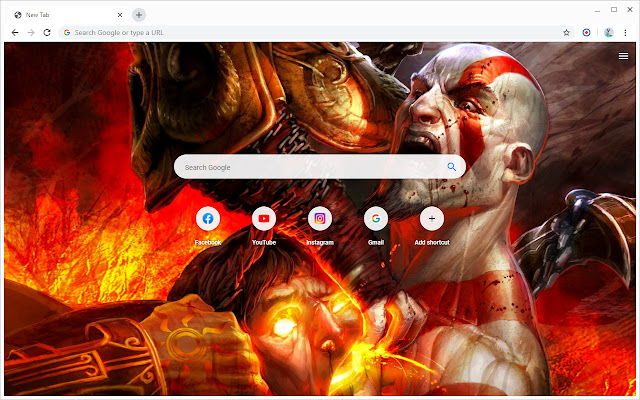
Task: Click the Google logo in the address bar
Action: pyautogui.click(x=67, y=33)
